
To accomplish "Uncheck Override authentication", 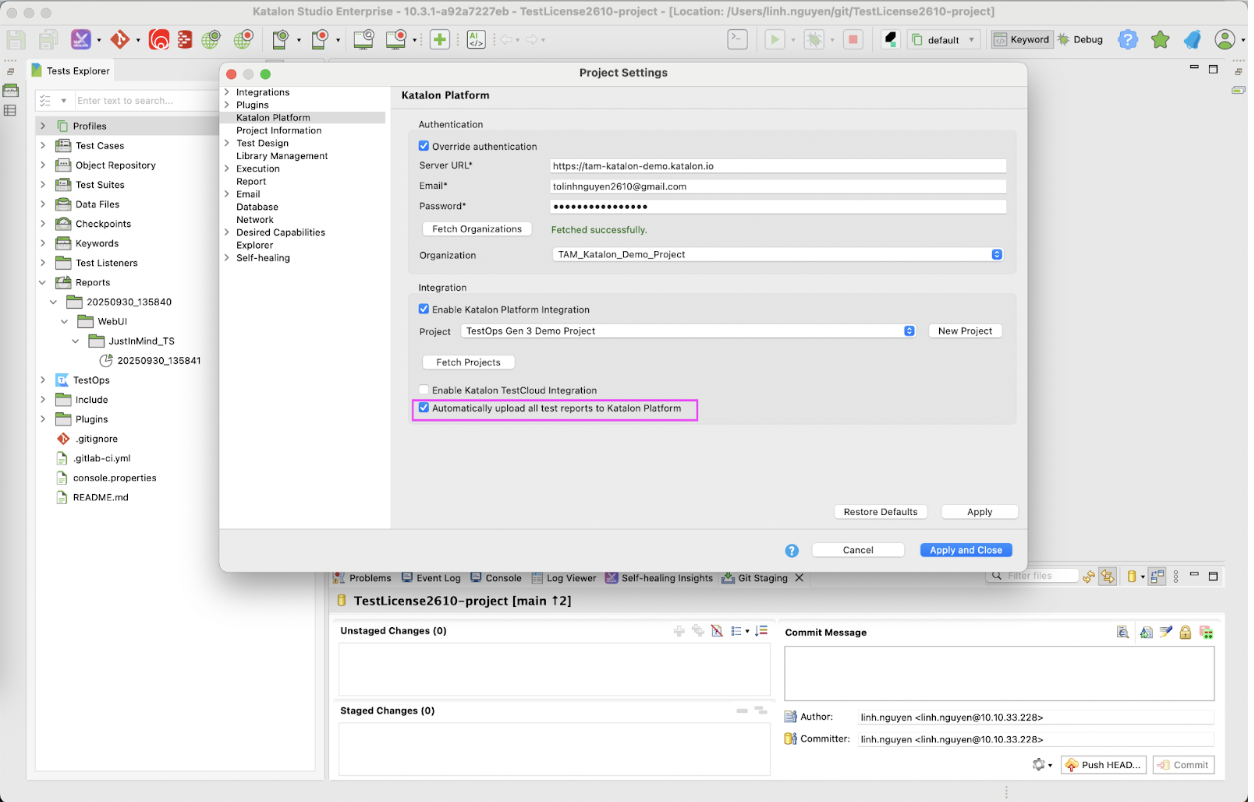I will [x=423, y=146].
